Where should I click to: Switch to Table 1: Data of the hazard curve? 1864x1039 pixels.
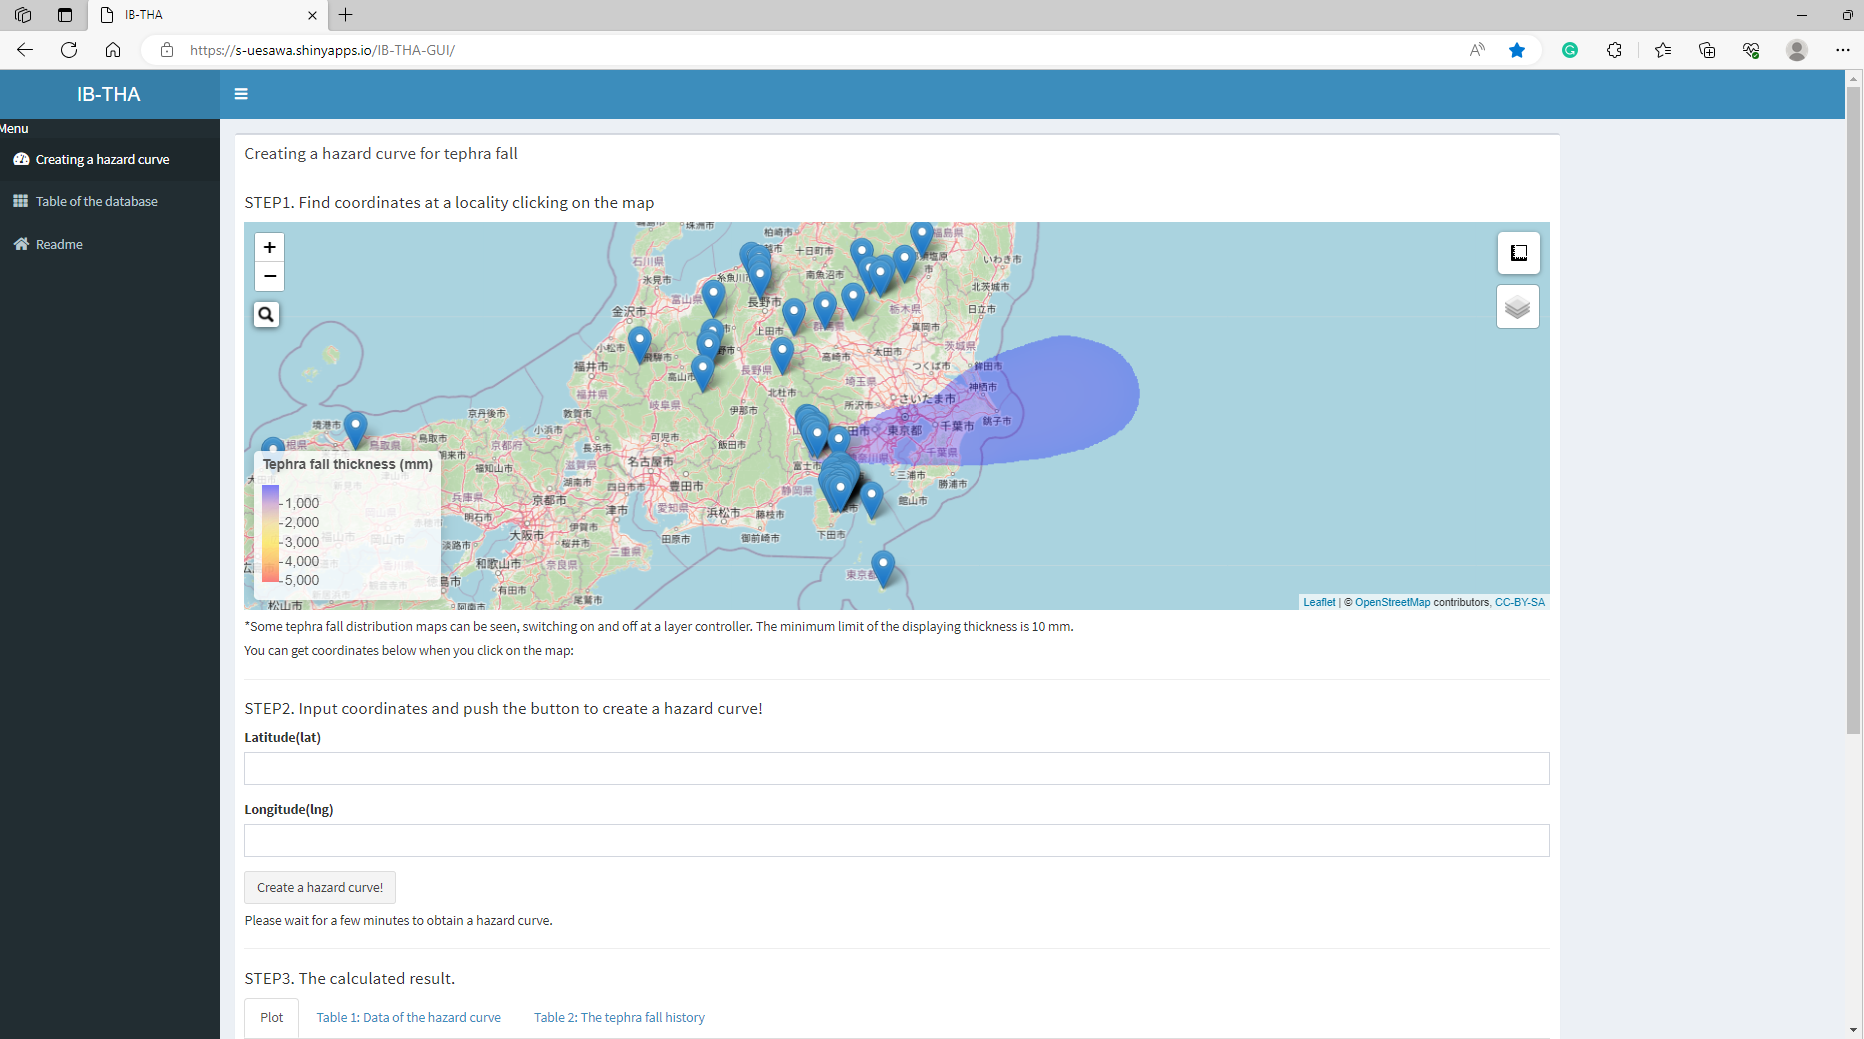click(408, 1017)
